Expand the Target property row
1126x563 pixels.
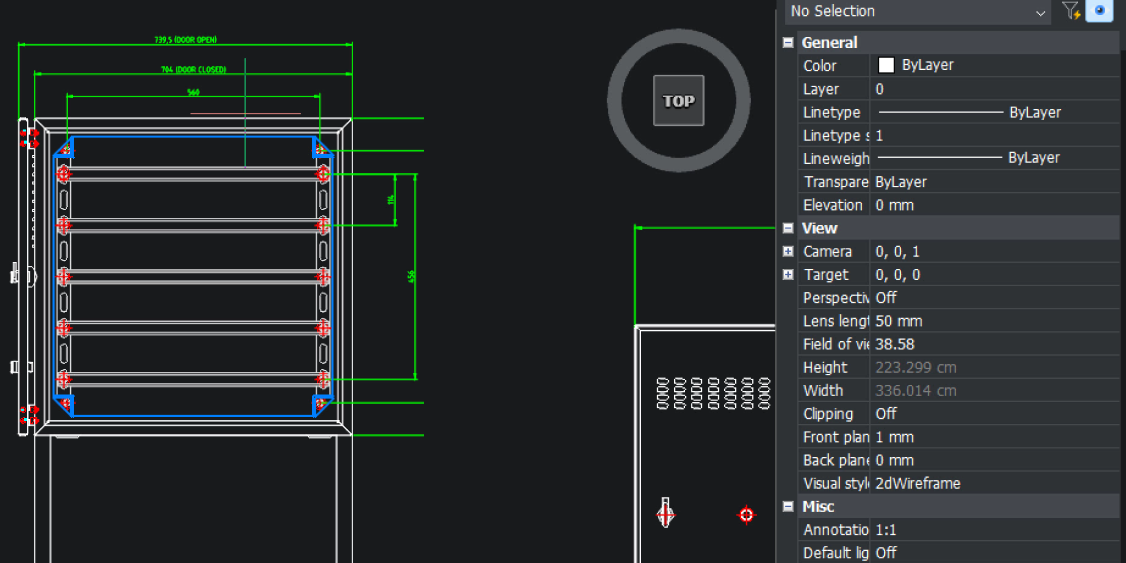pyautogui.click(x=788, y=275)
